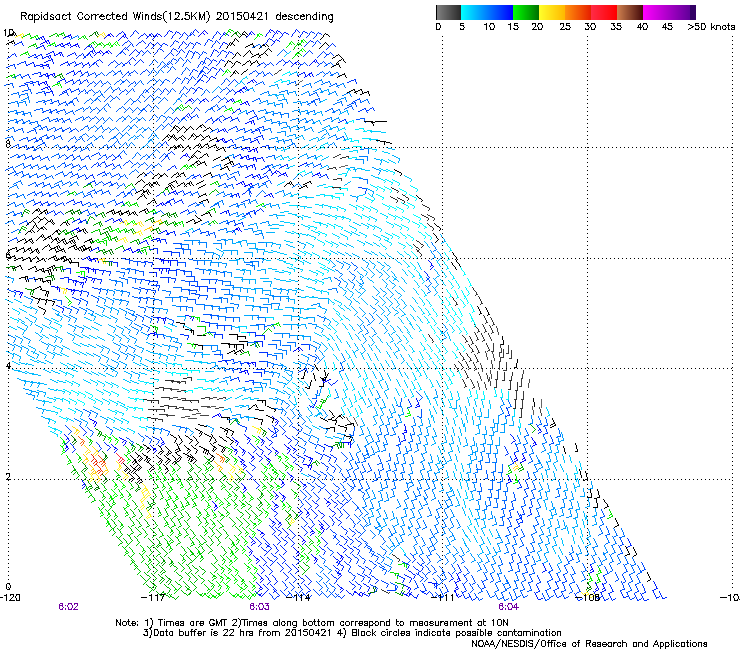740x650 pixels.
Task: Click the red 30-35 knots color swatch
Action: 604,12
